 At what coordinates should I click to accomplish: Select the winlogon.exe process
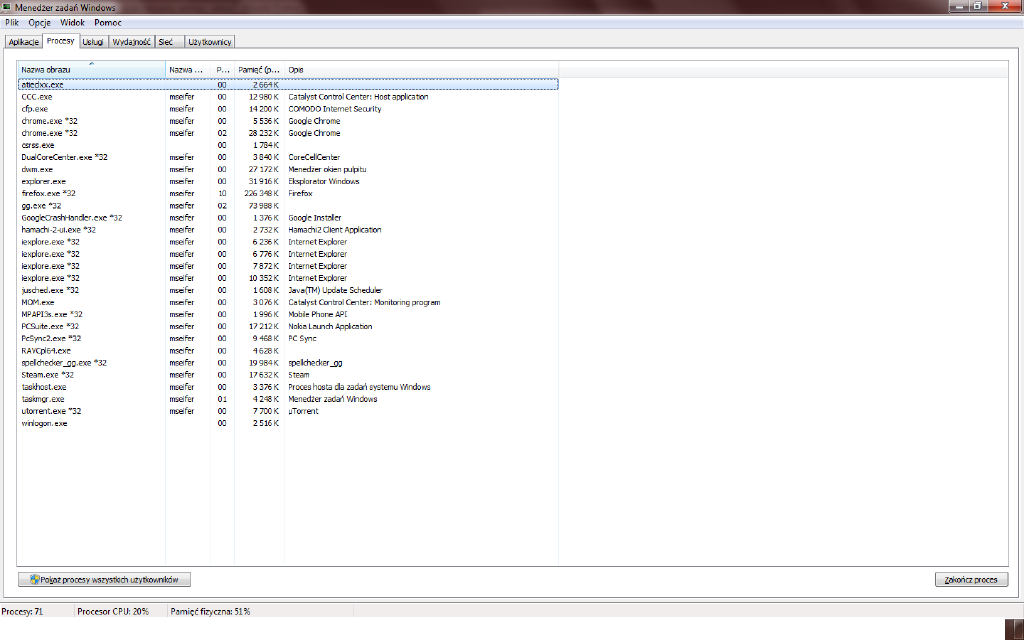(288, 423)
